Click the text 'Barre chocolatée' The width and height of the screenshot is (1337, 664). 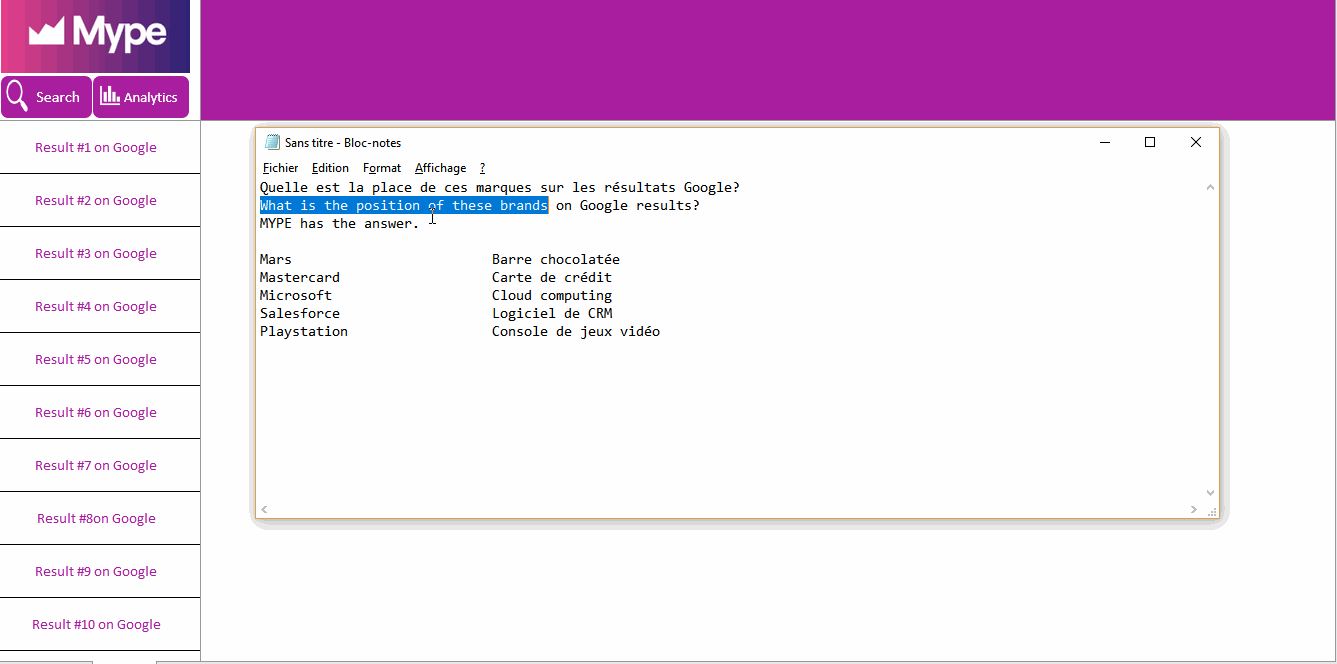point(556,259)
